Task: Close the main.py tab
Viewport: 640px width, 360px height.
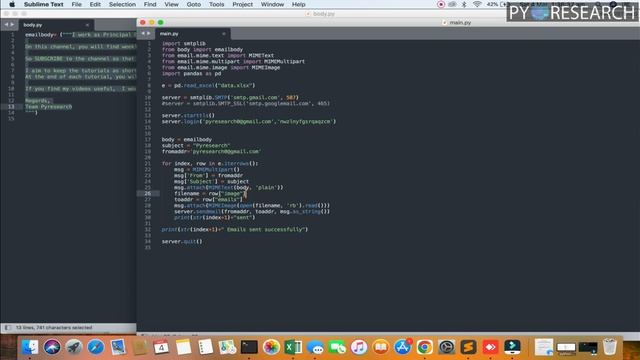Action: click(224, 33)
